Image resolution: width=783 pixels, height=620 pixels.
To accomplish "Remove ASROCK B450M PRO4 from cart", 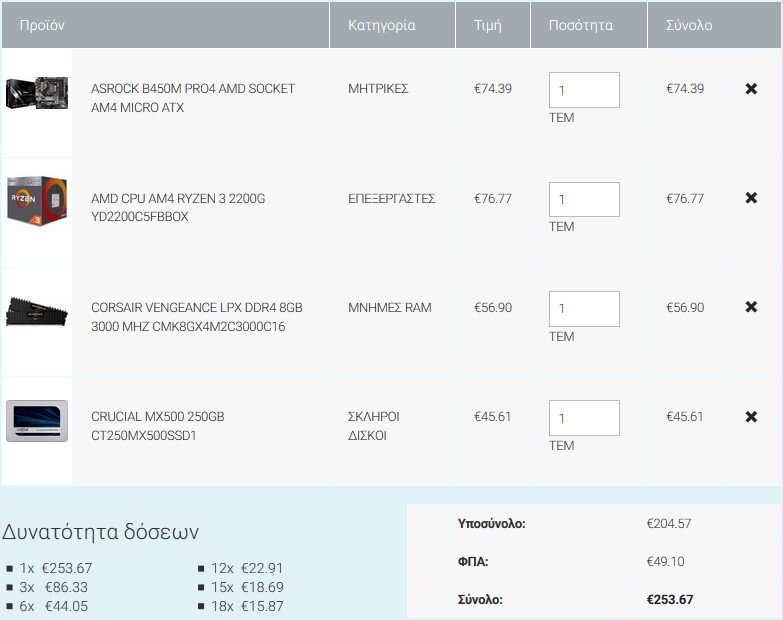I will (x=751, y=89).
